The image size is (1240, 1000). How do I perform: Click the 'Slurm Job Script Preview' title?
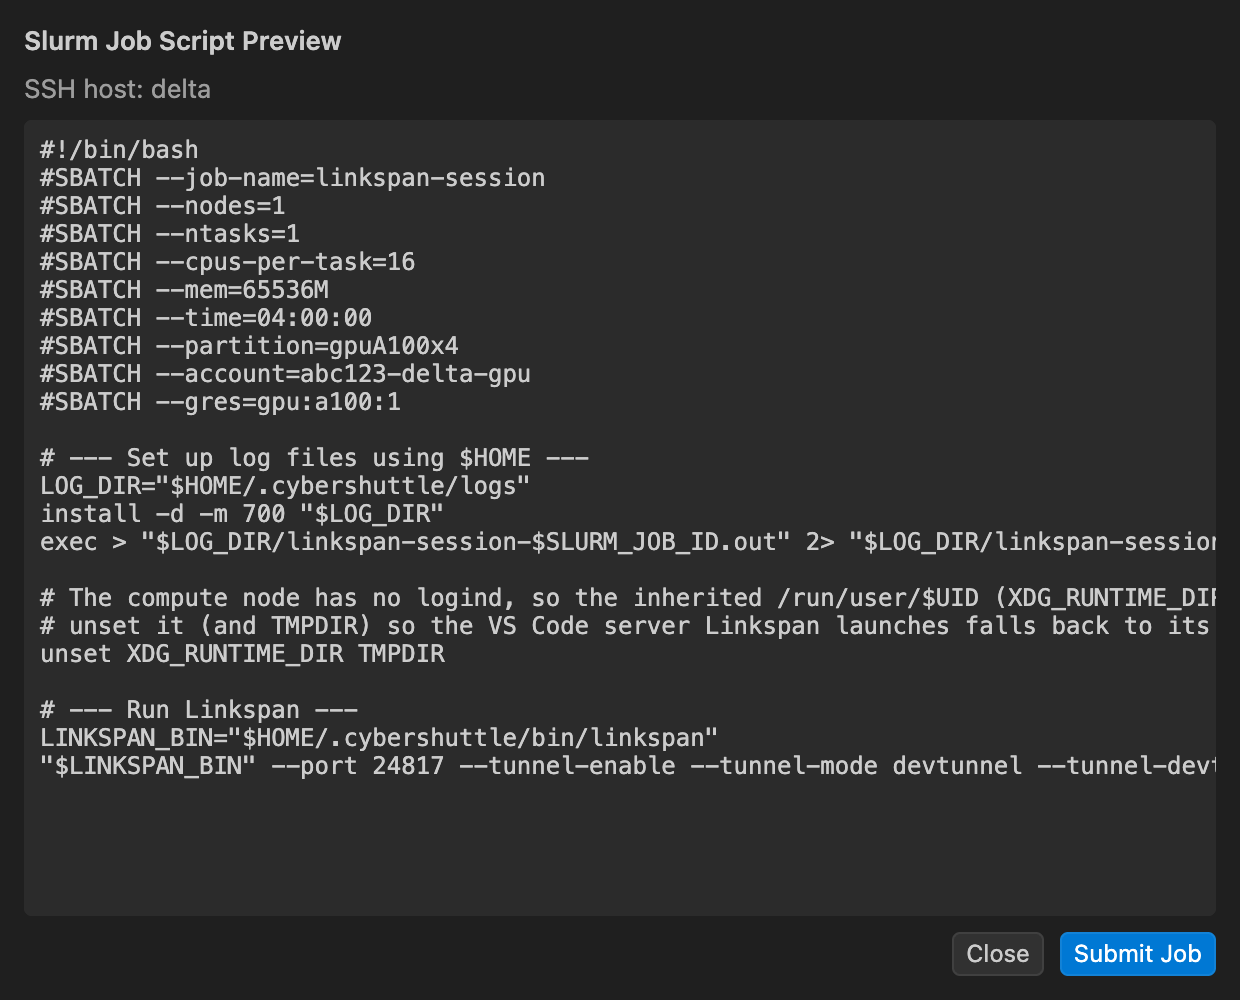tap(183, 41)
